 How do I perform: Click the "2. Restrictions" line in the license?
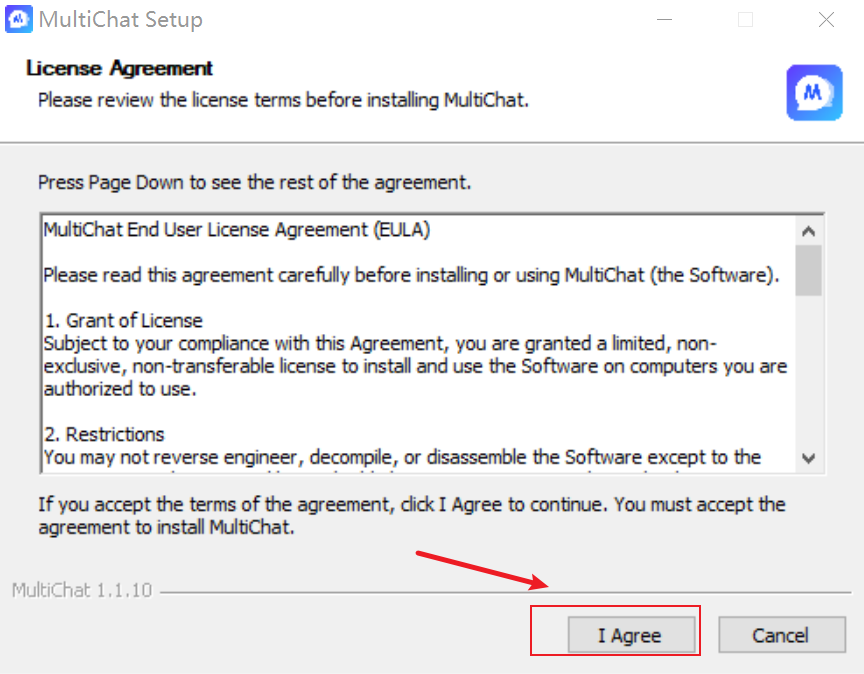tap(104, 434)
